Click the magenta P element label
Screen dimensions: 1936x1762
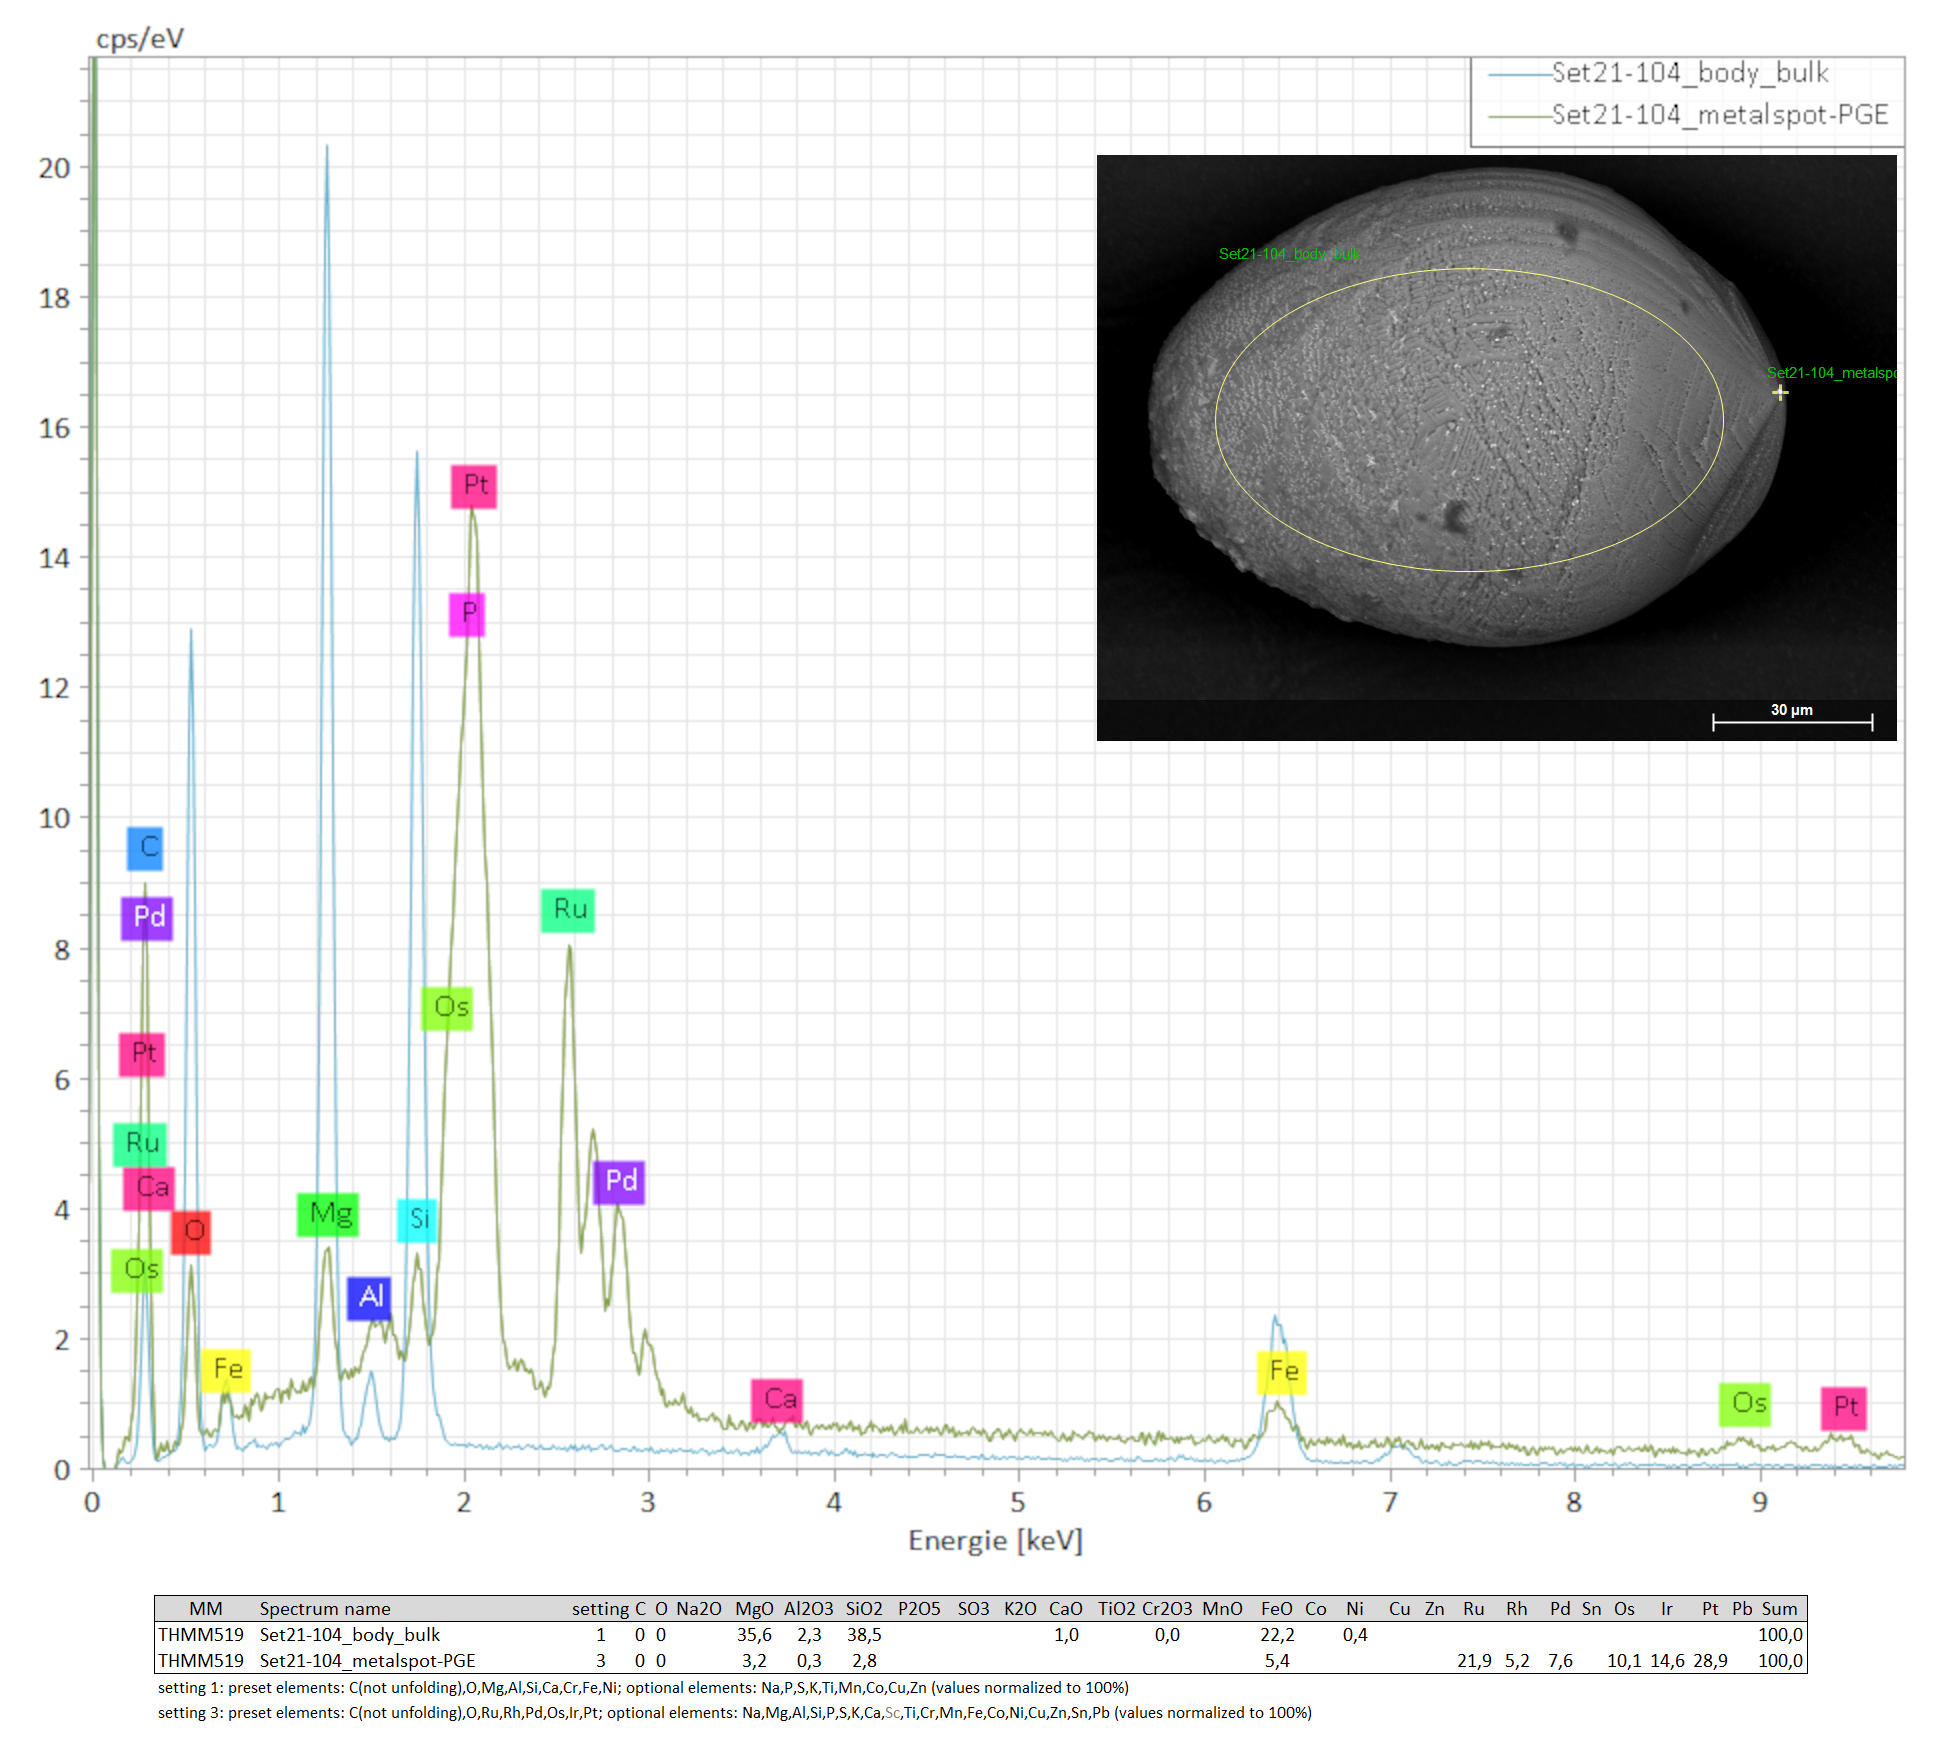467,614
